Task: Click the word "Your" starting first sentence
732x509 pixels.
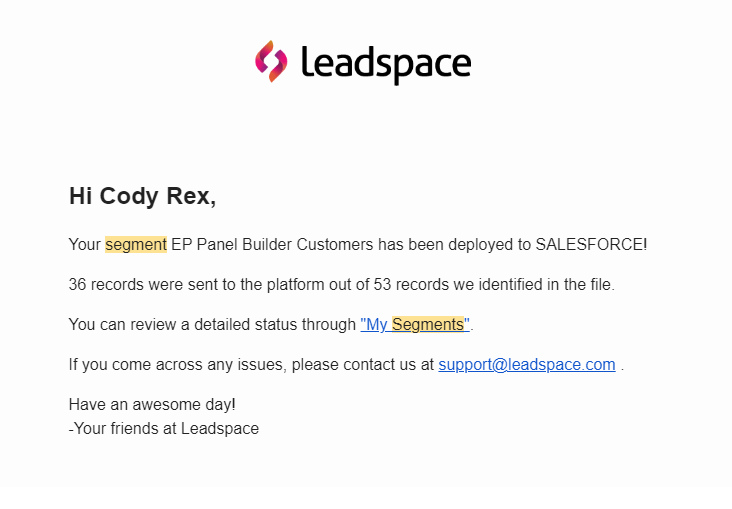Action: click(x=84, y=244)
